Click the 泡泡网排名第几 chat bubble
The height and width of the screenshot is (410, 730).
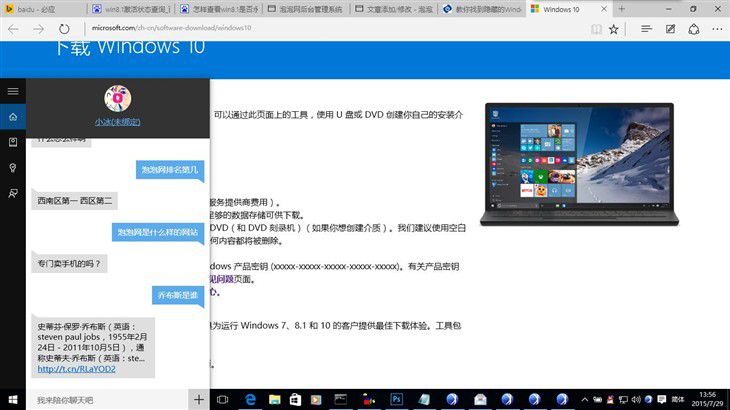(170, 170)
